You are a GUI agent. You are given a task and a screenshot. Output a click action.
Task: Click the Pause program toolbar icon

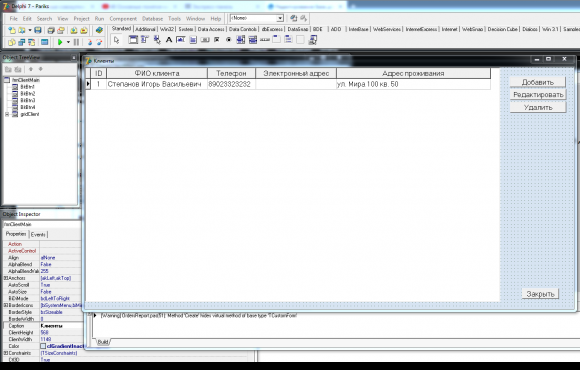pos(77,43)
